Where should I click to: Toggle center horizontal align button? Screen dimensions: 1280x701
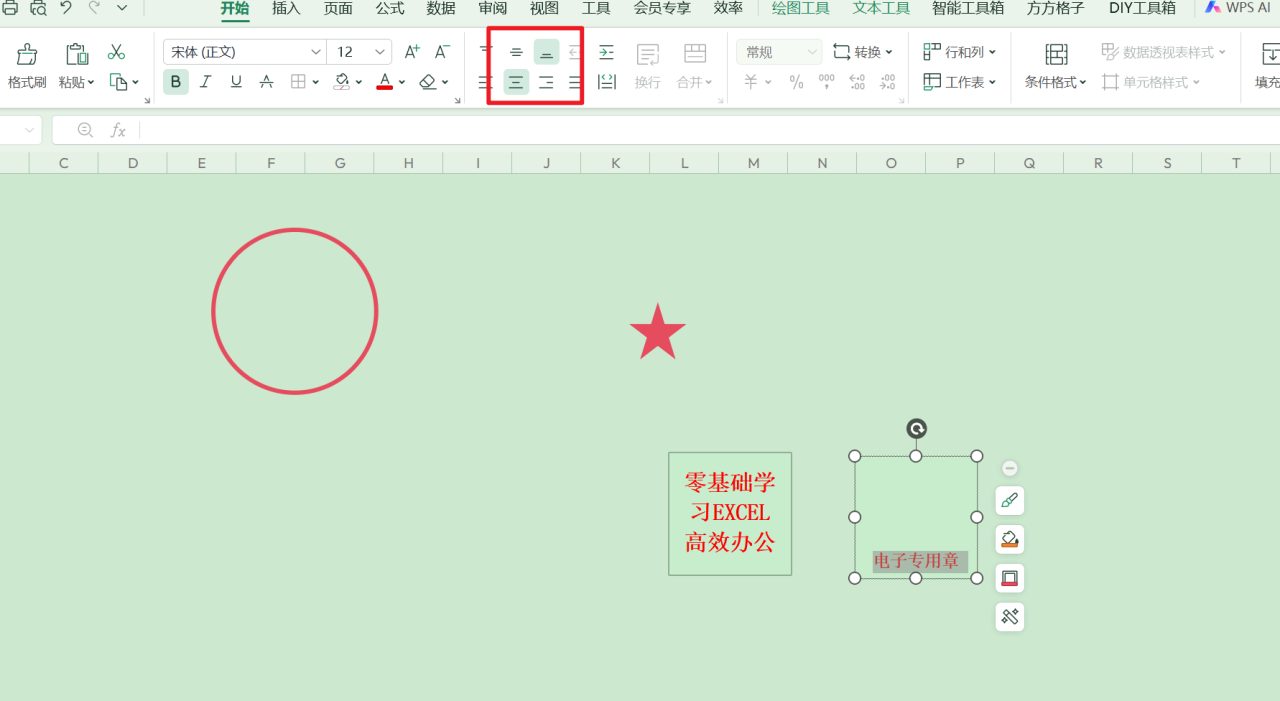pos(516,82)
